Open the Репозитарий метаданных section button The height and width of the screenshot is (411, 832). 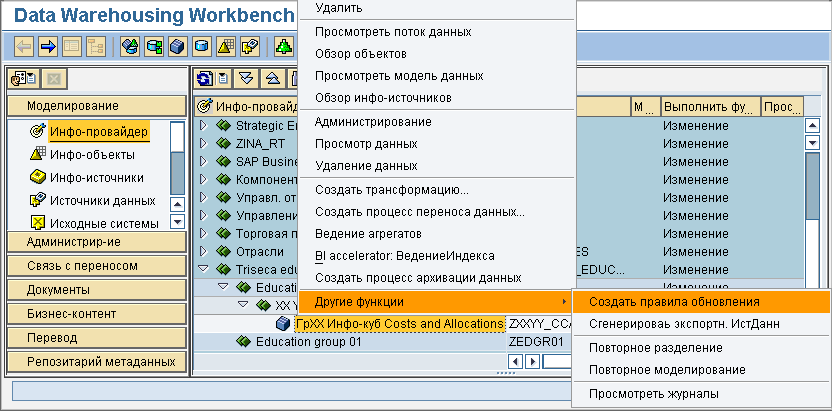tap(97, 362)
